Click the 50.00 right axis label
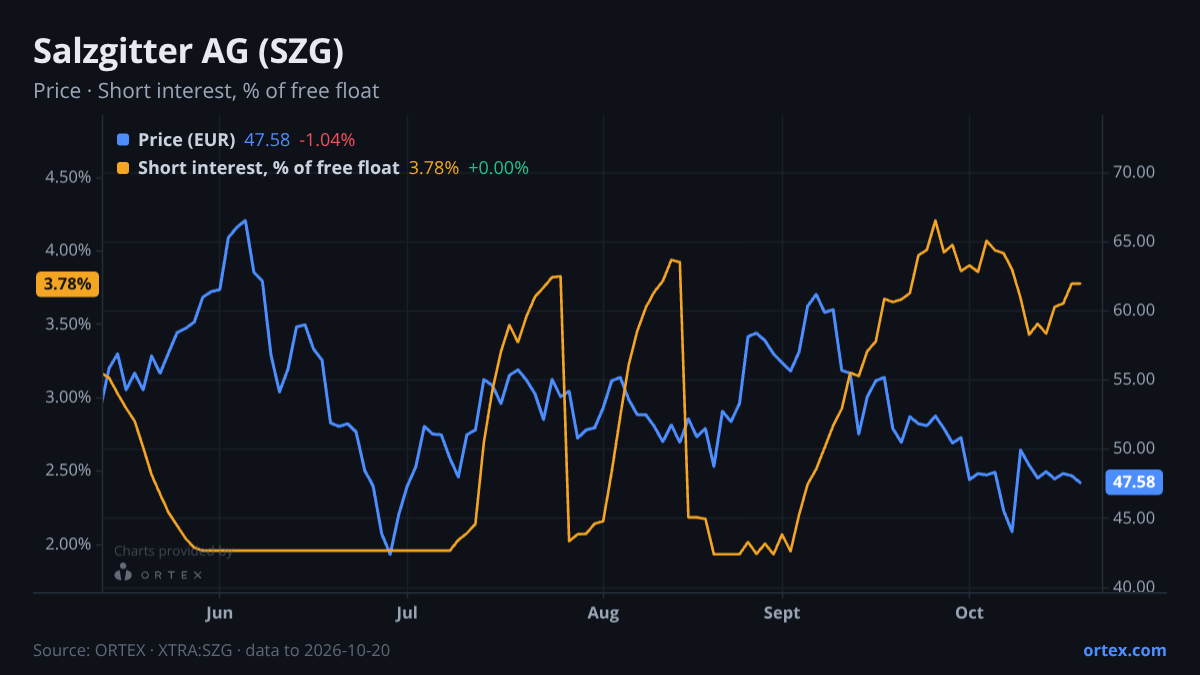 [x=1134, y=448]
